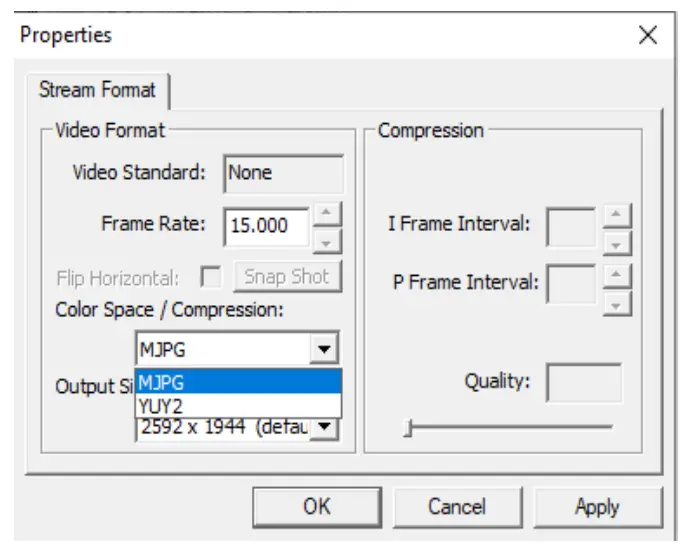Switch to the Stream Format tab
Screen dimensions: 689x559
click(97, 90)
